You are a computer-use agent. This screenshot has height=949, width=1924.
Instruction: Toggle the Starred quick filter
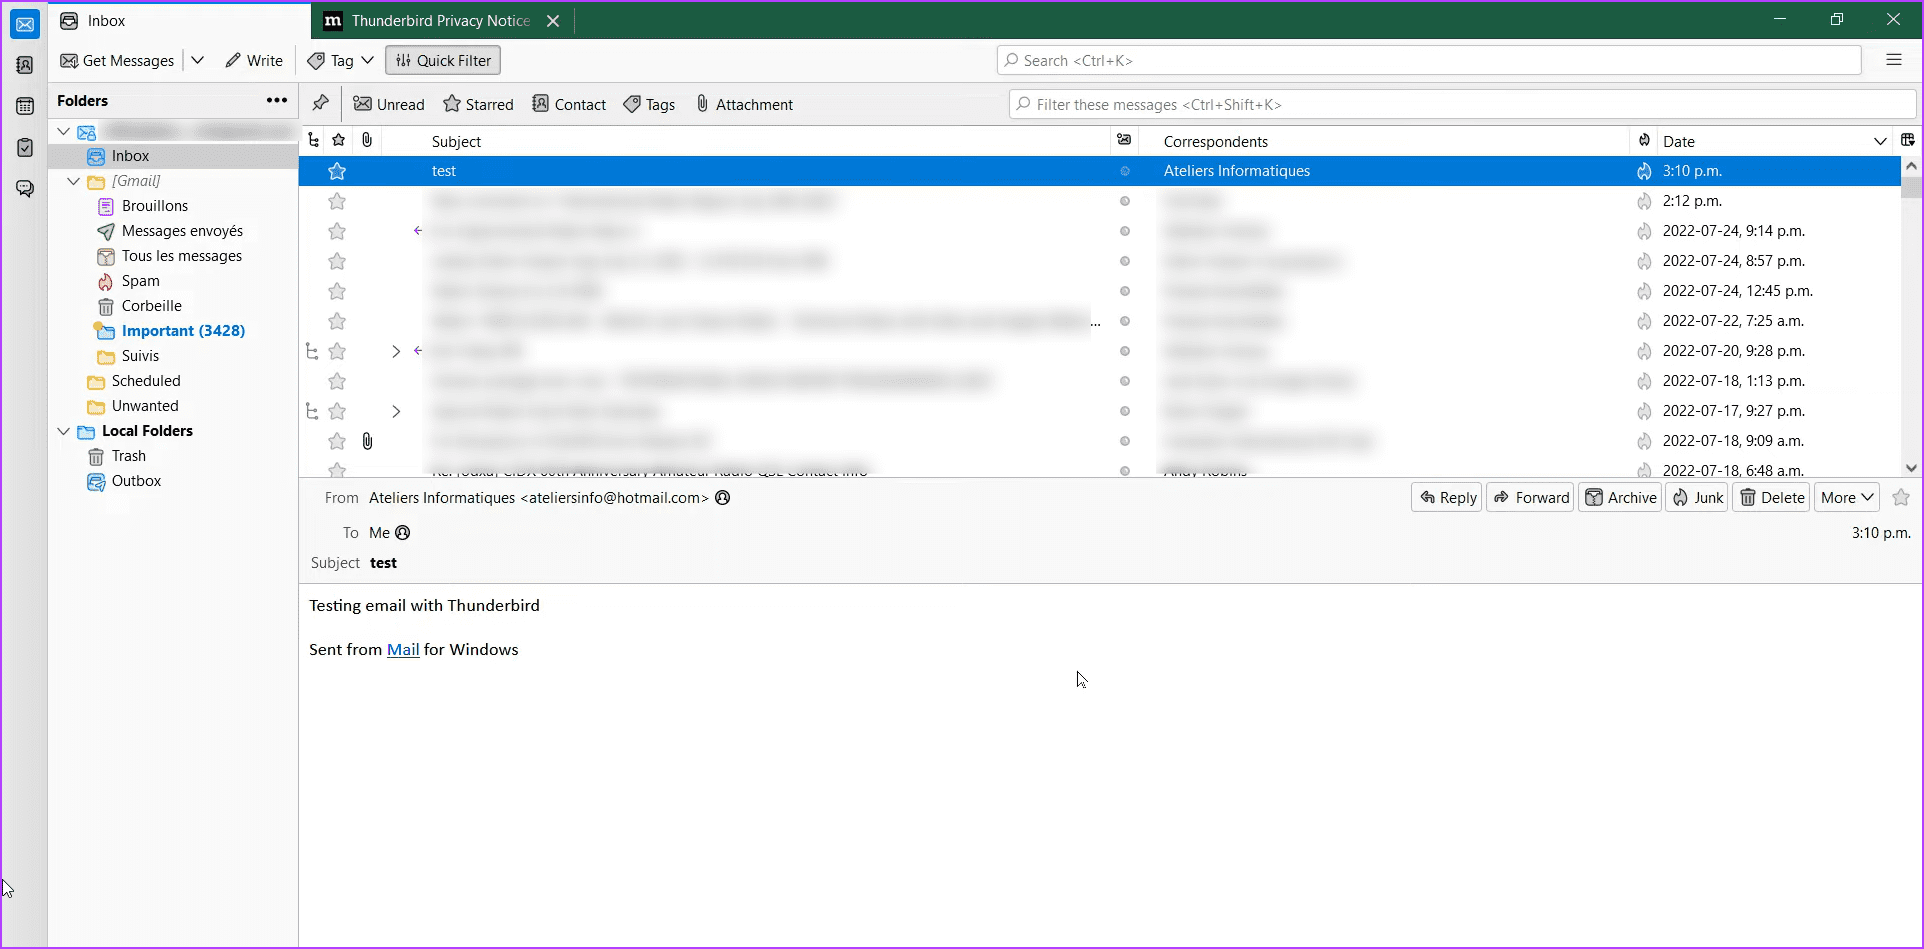478,103
